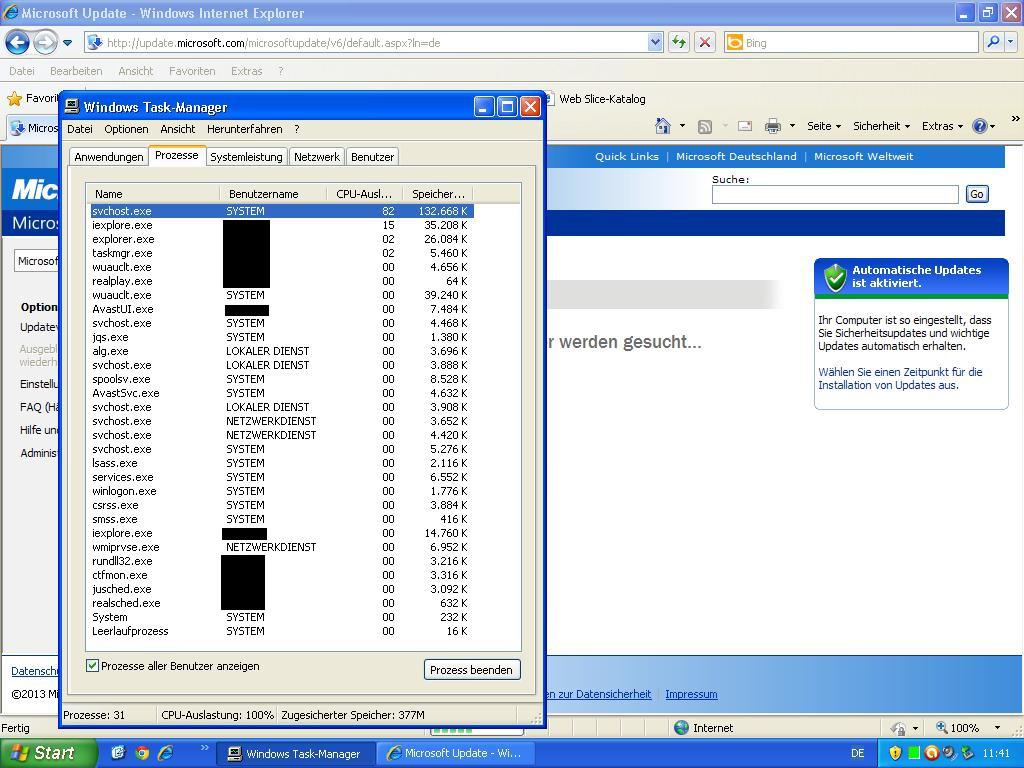Open the Bearbeiten menu in Internet Explorer

[76, 71]
